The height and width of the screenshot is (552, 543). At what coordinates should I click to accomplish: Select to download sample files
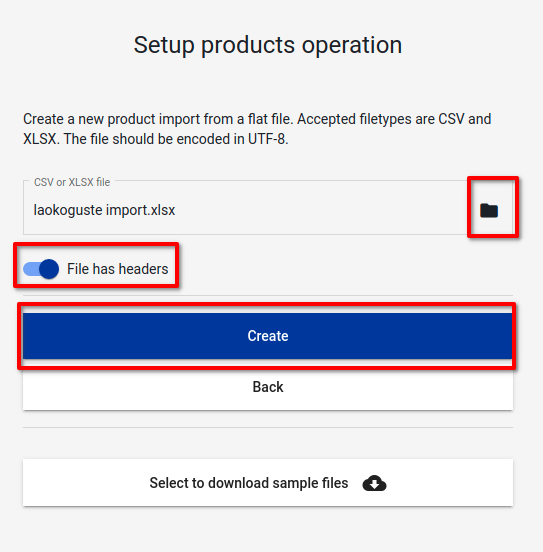click(x=268, y=483)
